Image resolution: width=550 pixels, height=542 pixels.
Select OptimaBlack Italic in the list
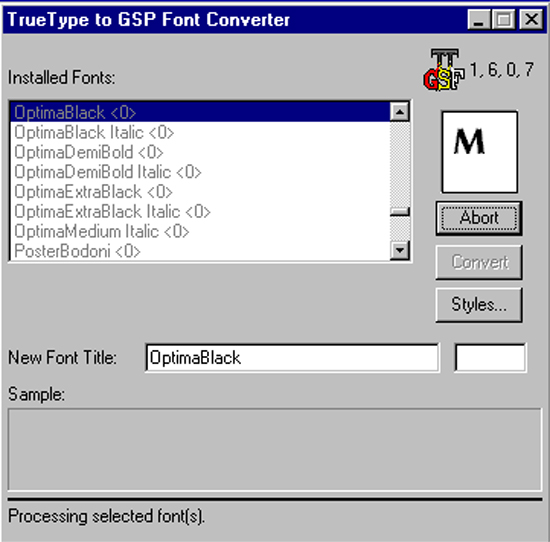pyautogui.click(x=200, y=132)
